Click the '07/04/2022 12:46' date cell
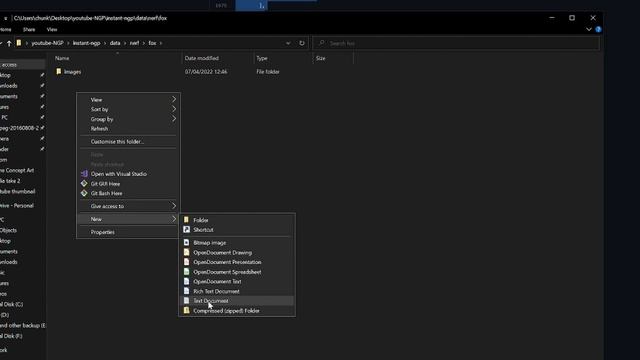The image size is (640, 360). point(206,72)
